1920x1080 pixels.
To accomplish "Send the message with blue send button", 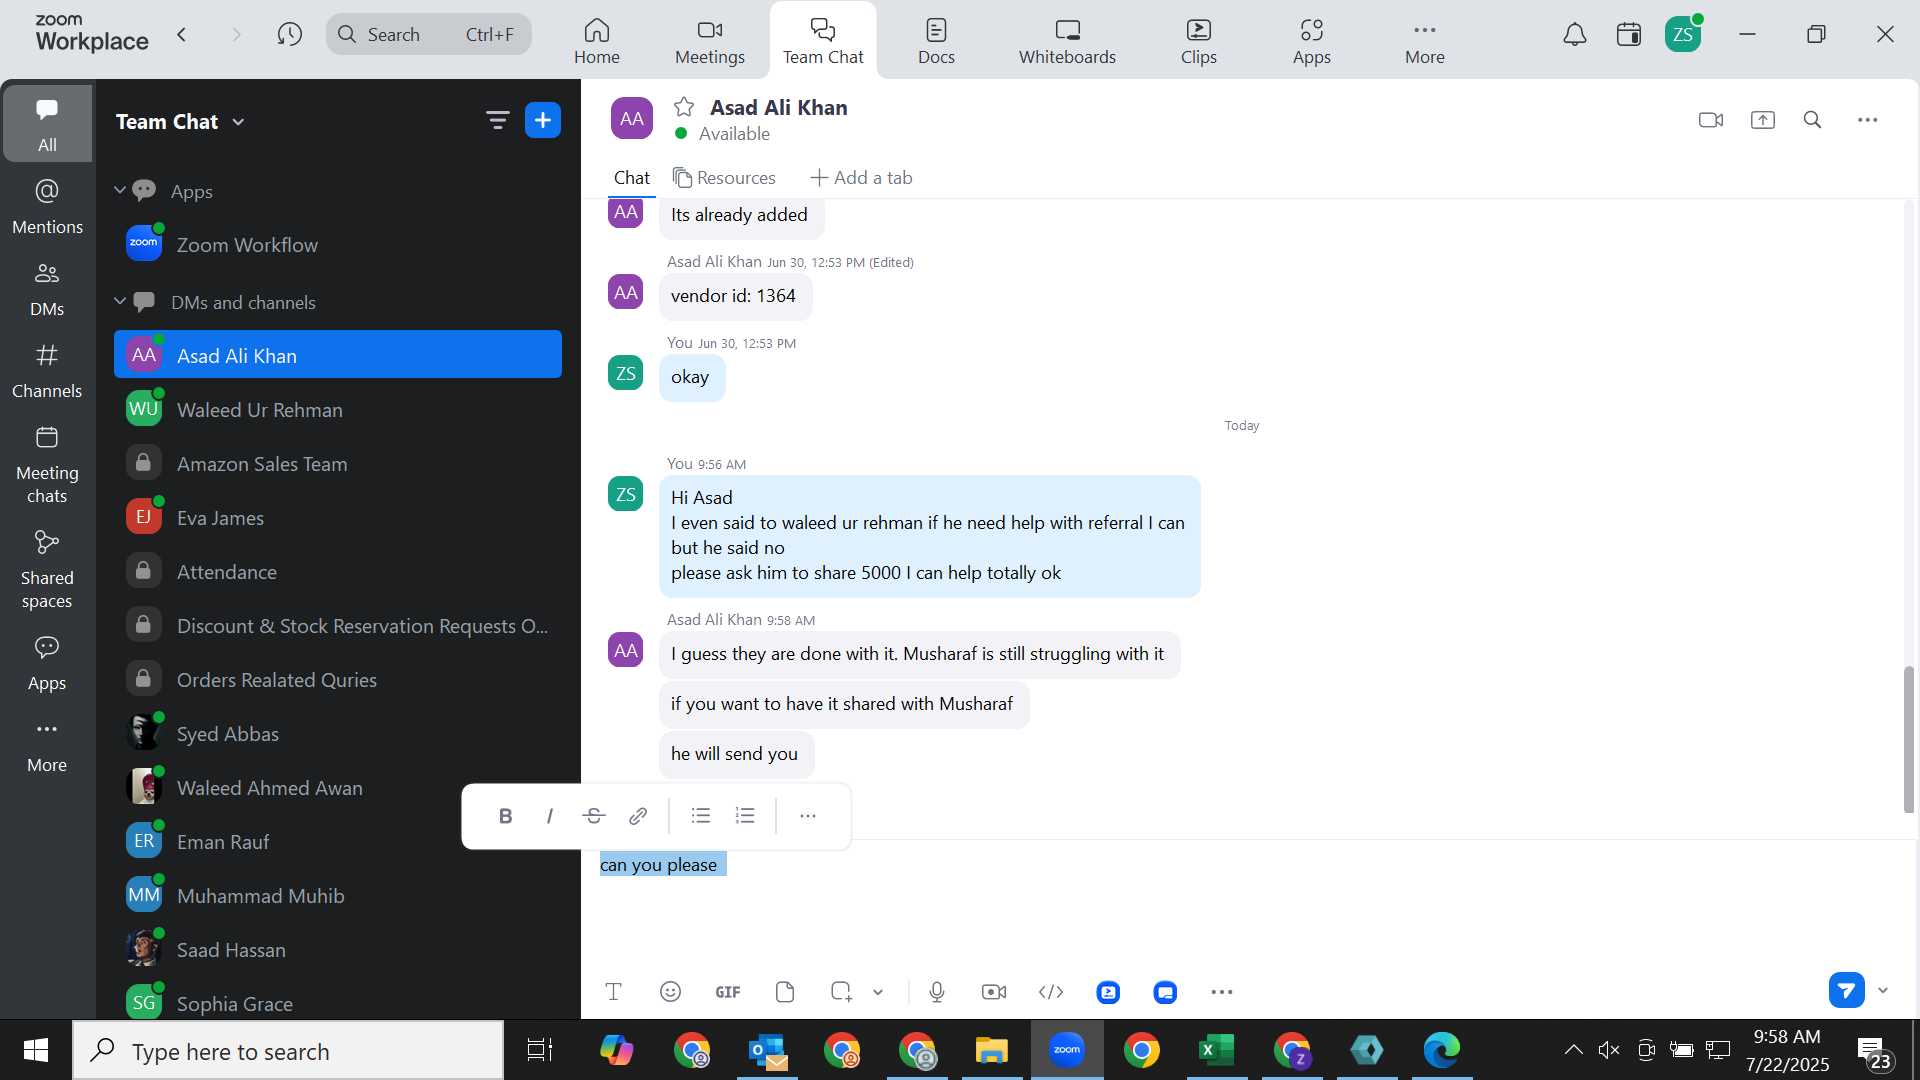I will pos(1846,990).
